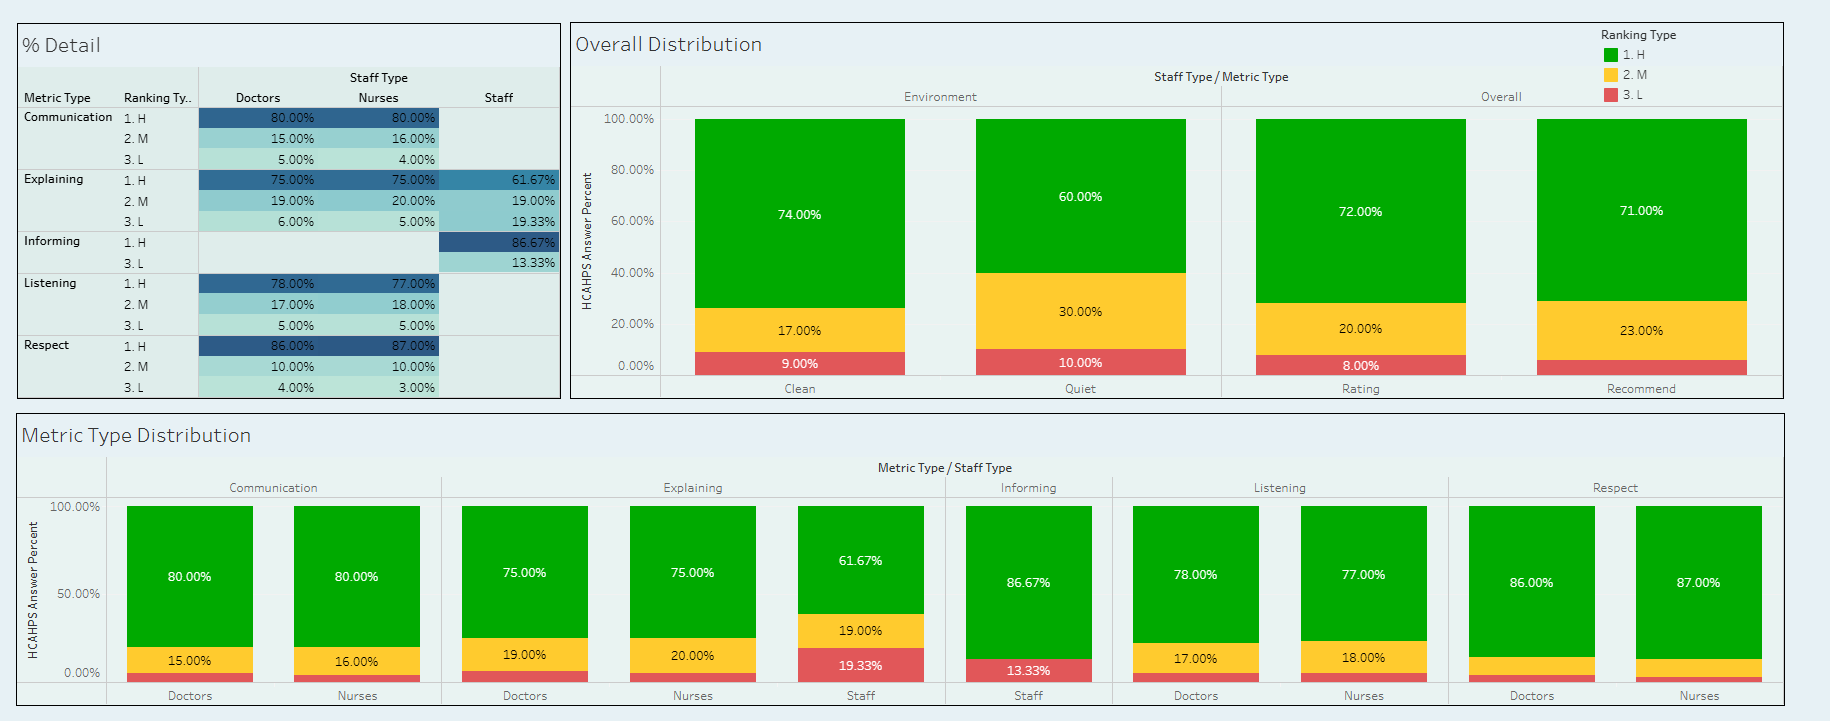Click the yellow 2. M legend swatch
This screenshot has height=721, width=1830.
click(1610, 75)
